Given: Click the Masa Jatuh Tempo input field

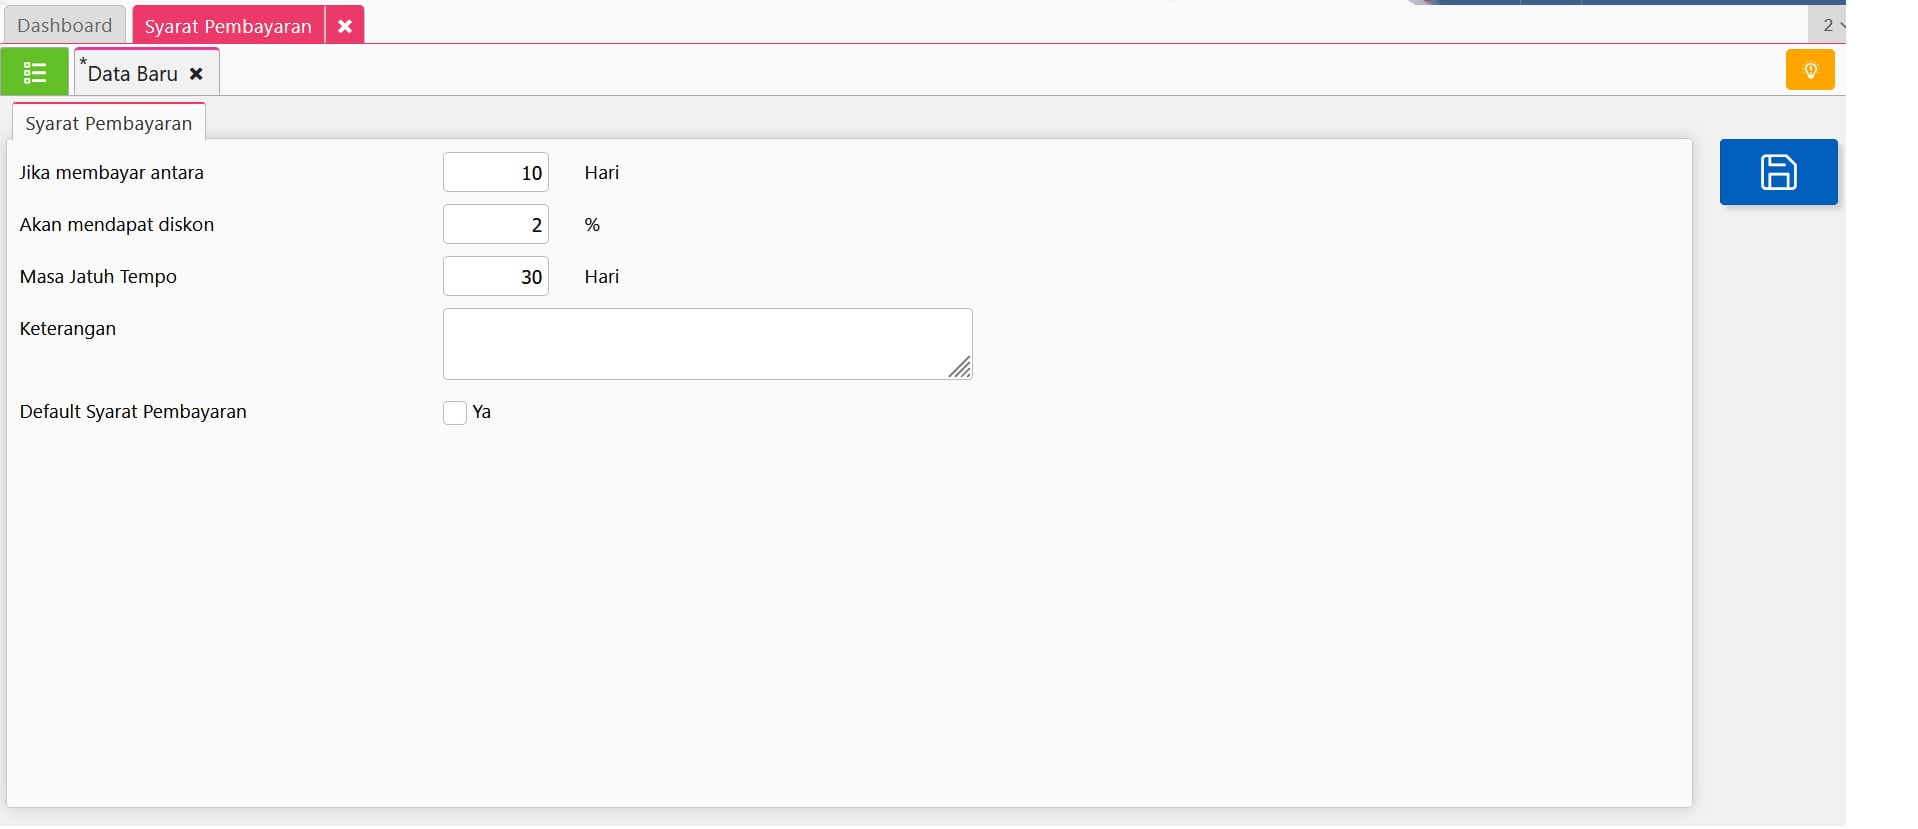Looking at the screenshot, I should (495, 277).
